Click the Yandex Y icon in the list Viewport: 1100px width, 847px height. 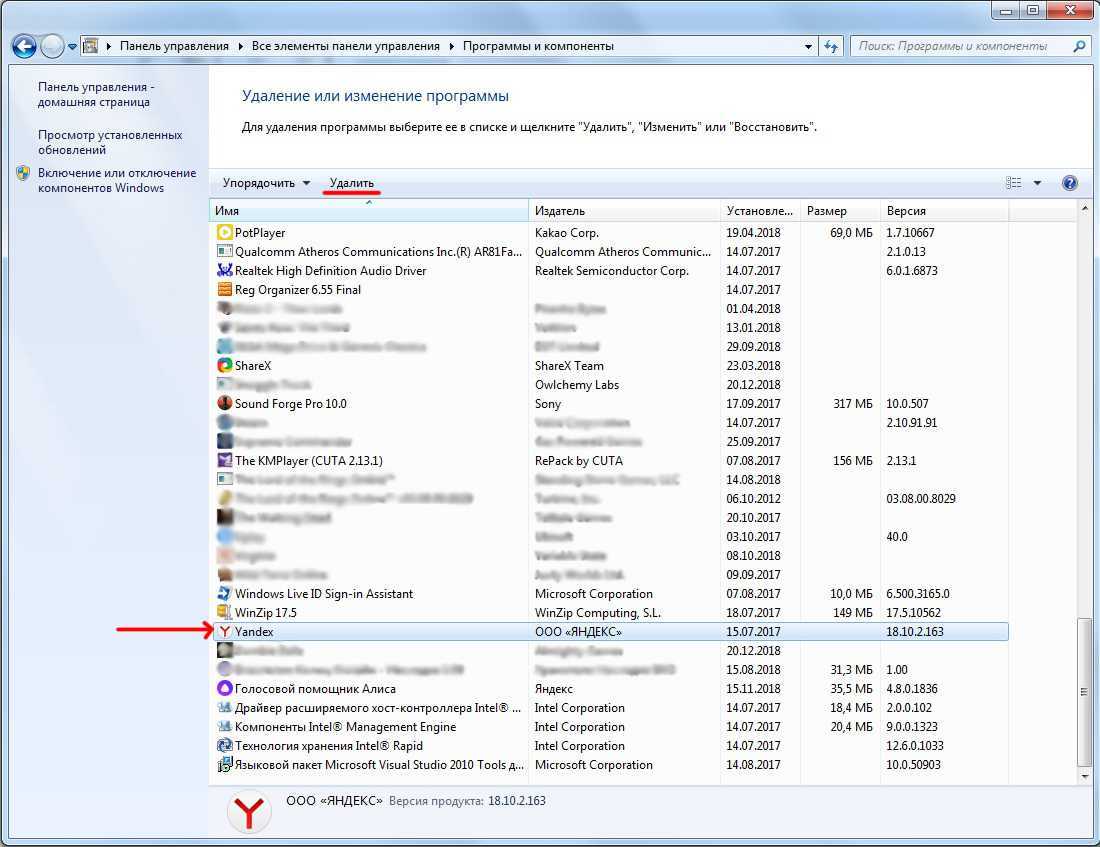[x=224, y=632]
